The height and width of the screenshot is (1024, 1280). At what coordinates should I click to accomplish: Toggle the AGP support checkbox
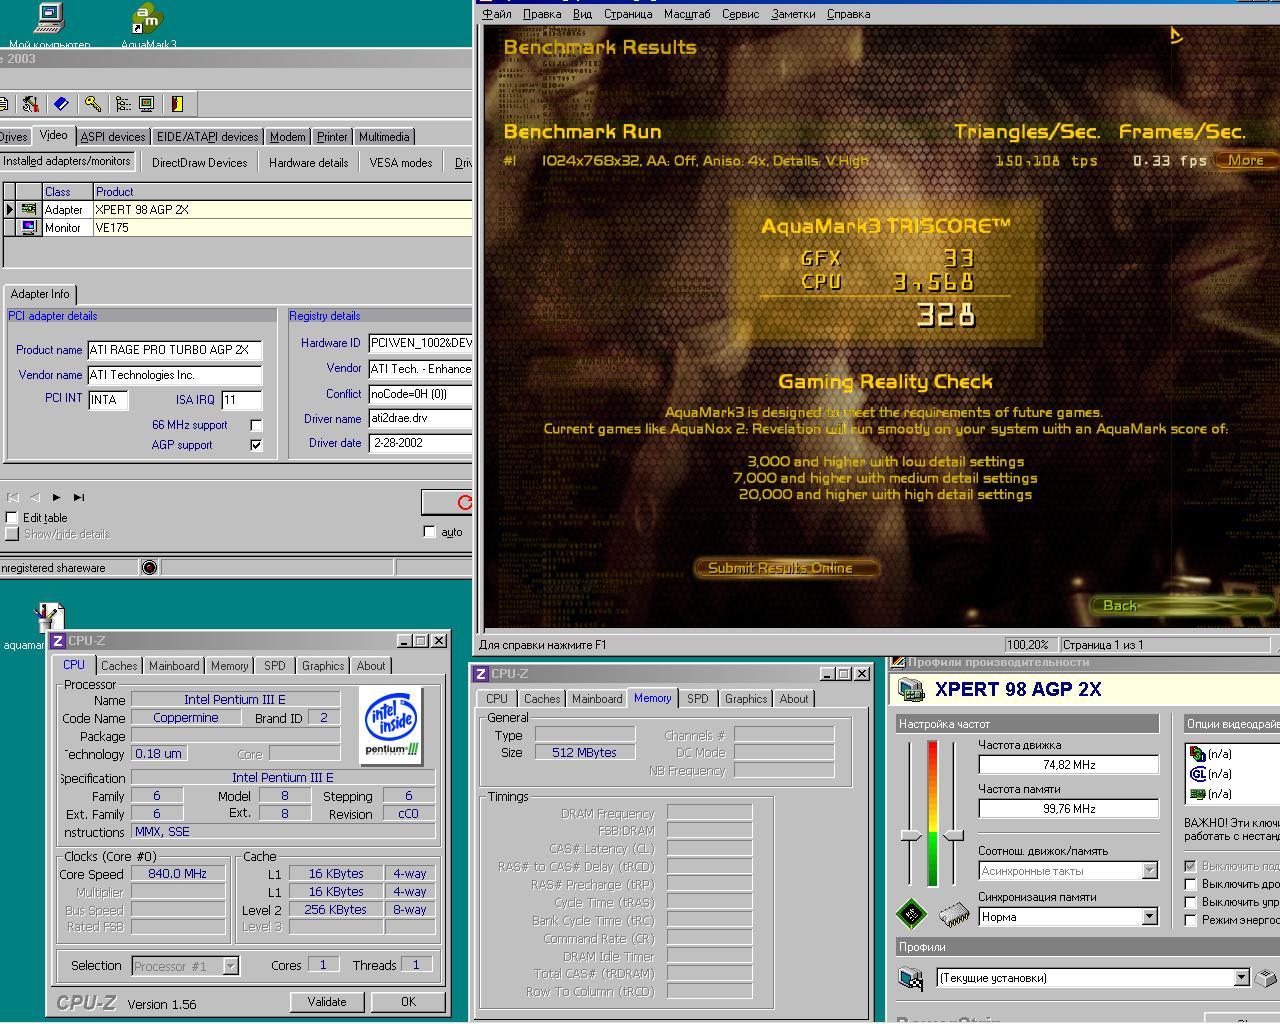pyautogui.click(x=256, y=445)
